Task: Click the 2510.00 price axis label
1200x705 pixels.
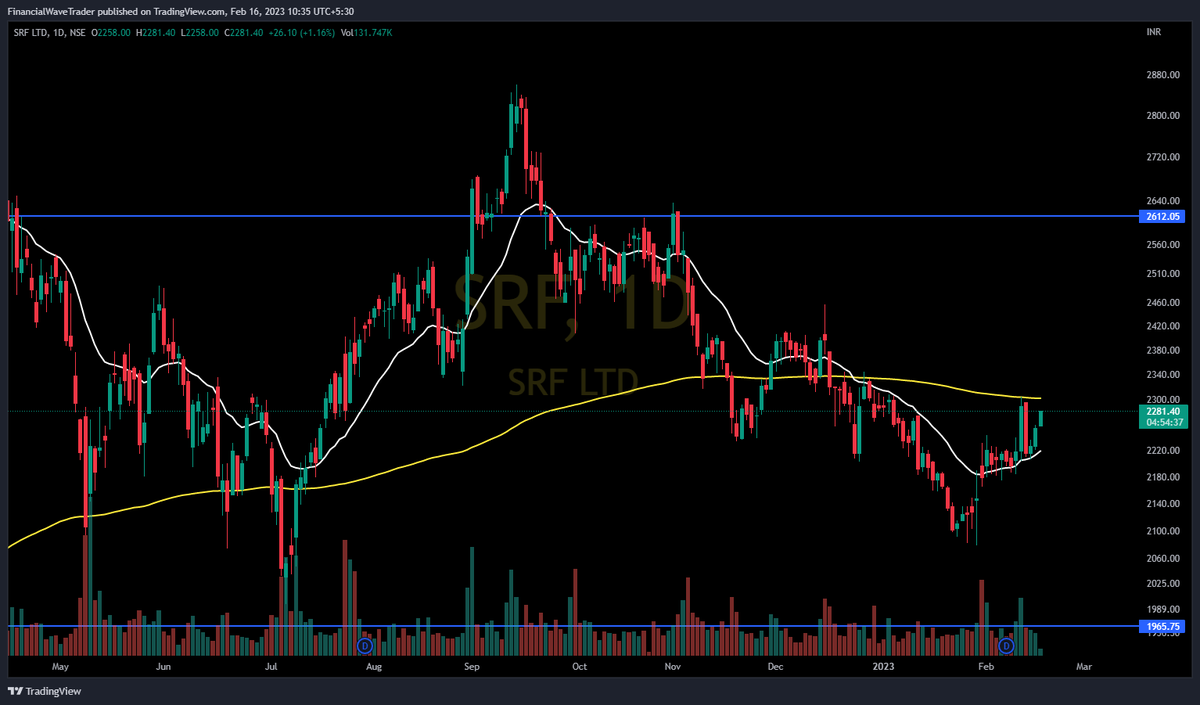Action: pyautogui.click(x=1164, y=273)
